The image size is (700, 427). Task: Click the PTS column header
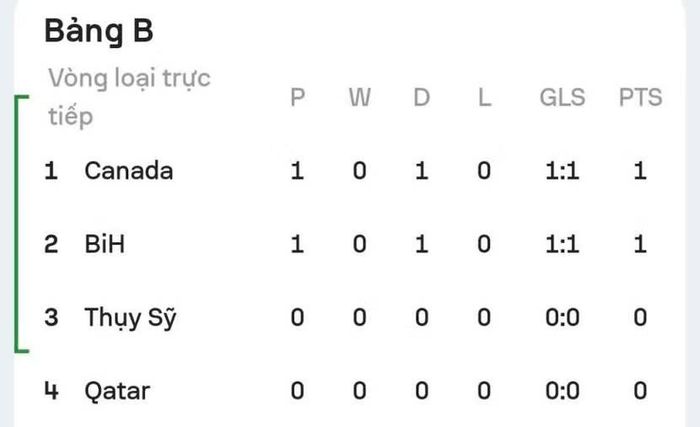click(640, 97)
